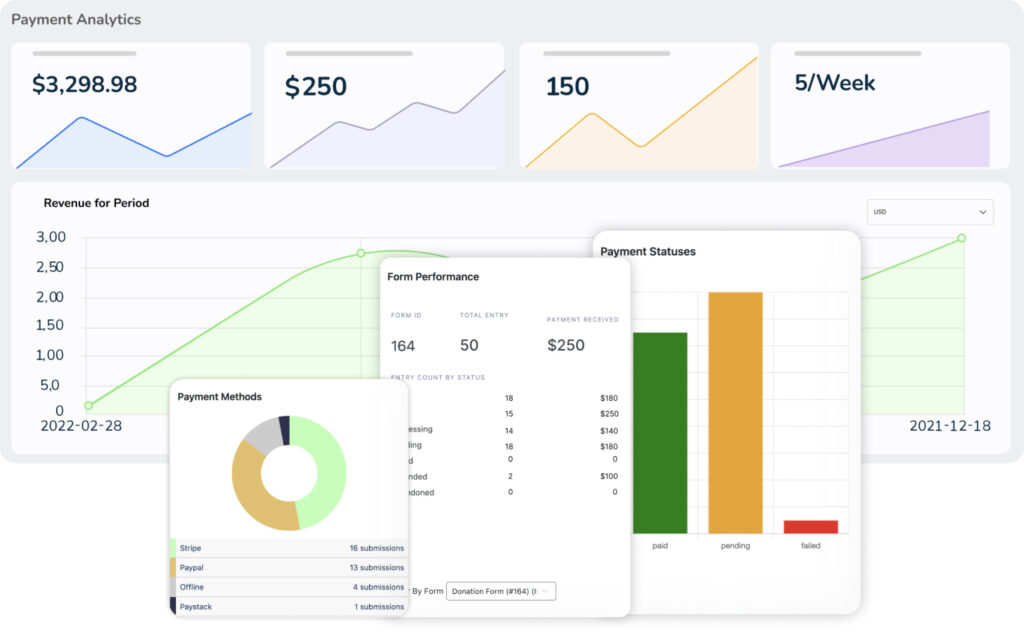This screenshot has width=1024, height=633.
Task: Open the Donation Form (#164) dropdown
Action: point(501,591)
